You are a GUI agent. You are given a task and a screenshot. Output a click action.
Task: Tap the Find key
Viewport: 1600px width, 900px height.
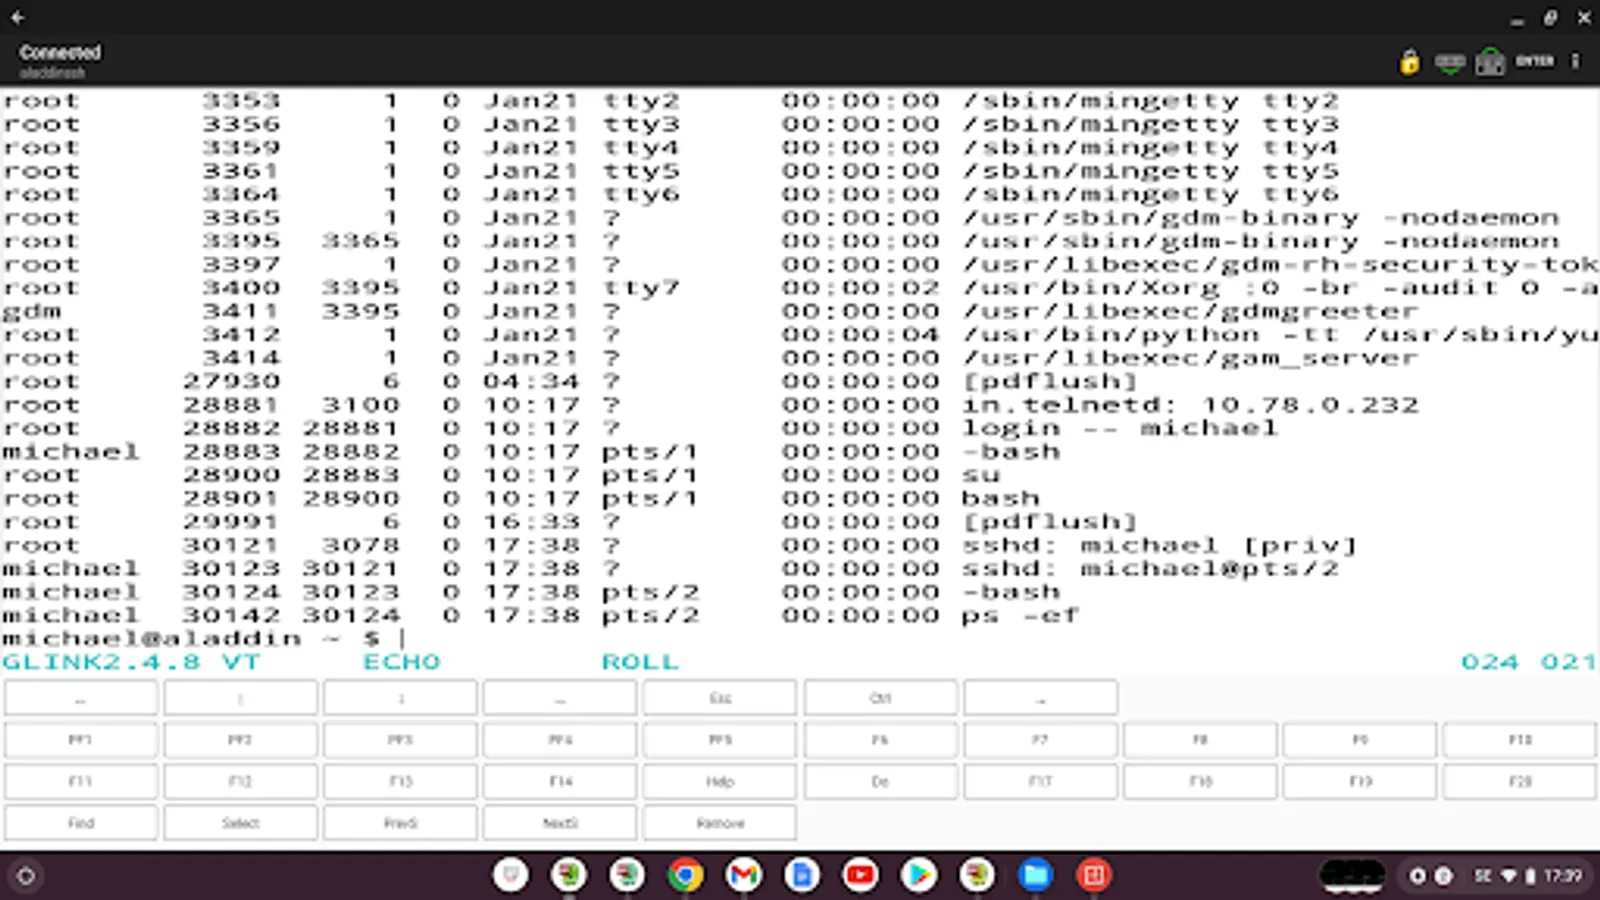[80, 823]
